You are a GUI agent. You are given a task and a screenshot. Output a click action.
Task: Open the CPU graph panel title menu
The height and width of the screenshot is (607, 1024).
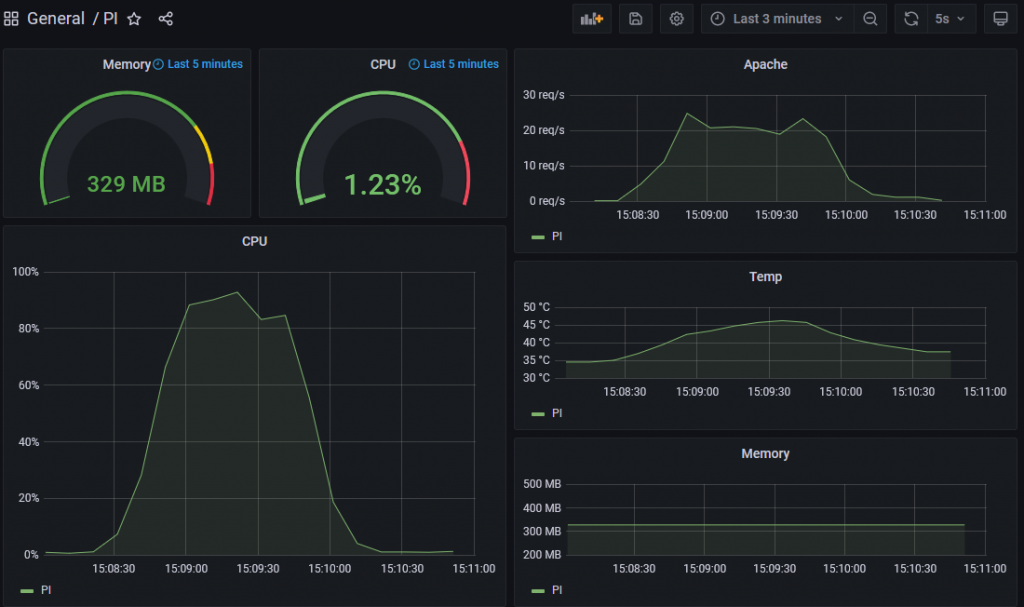coord(255,241)
